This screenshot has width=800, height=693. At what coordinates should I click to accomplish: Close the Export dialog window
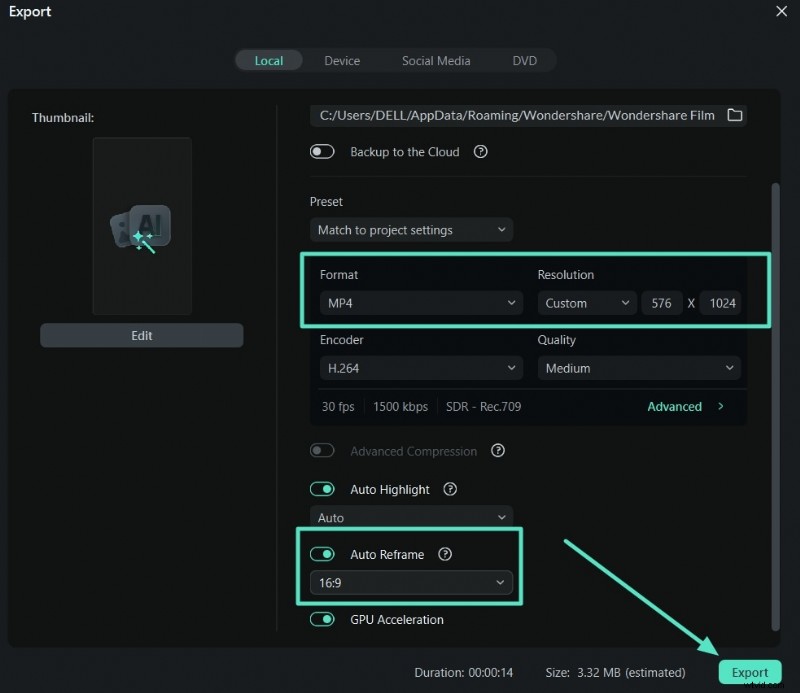[x=781, y=11]
